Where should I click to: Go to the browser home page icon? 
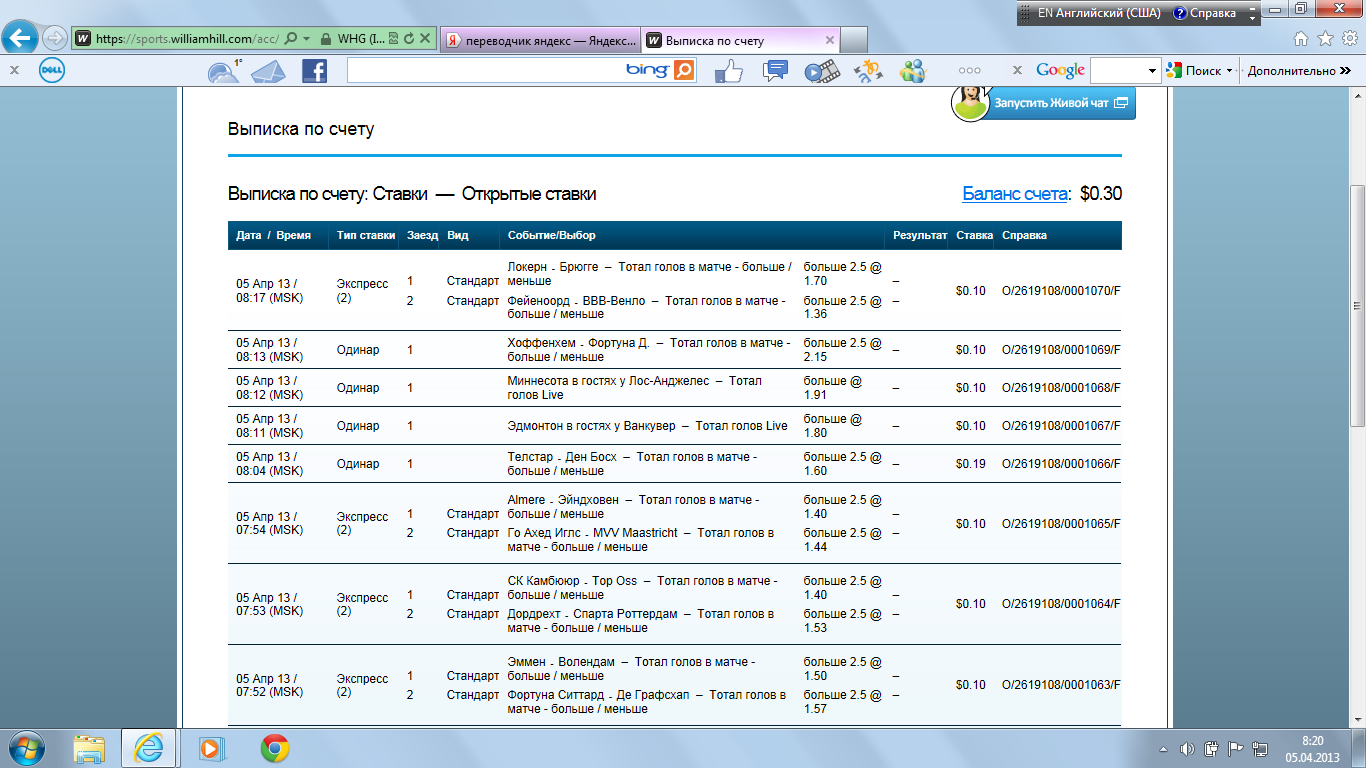(1301, 39)
